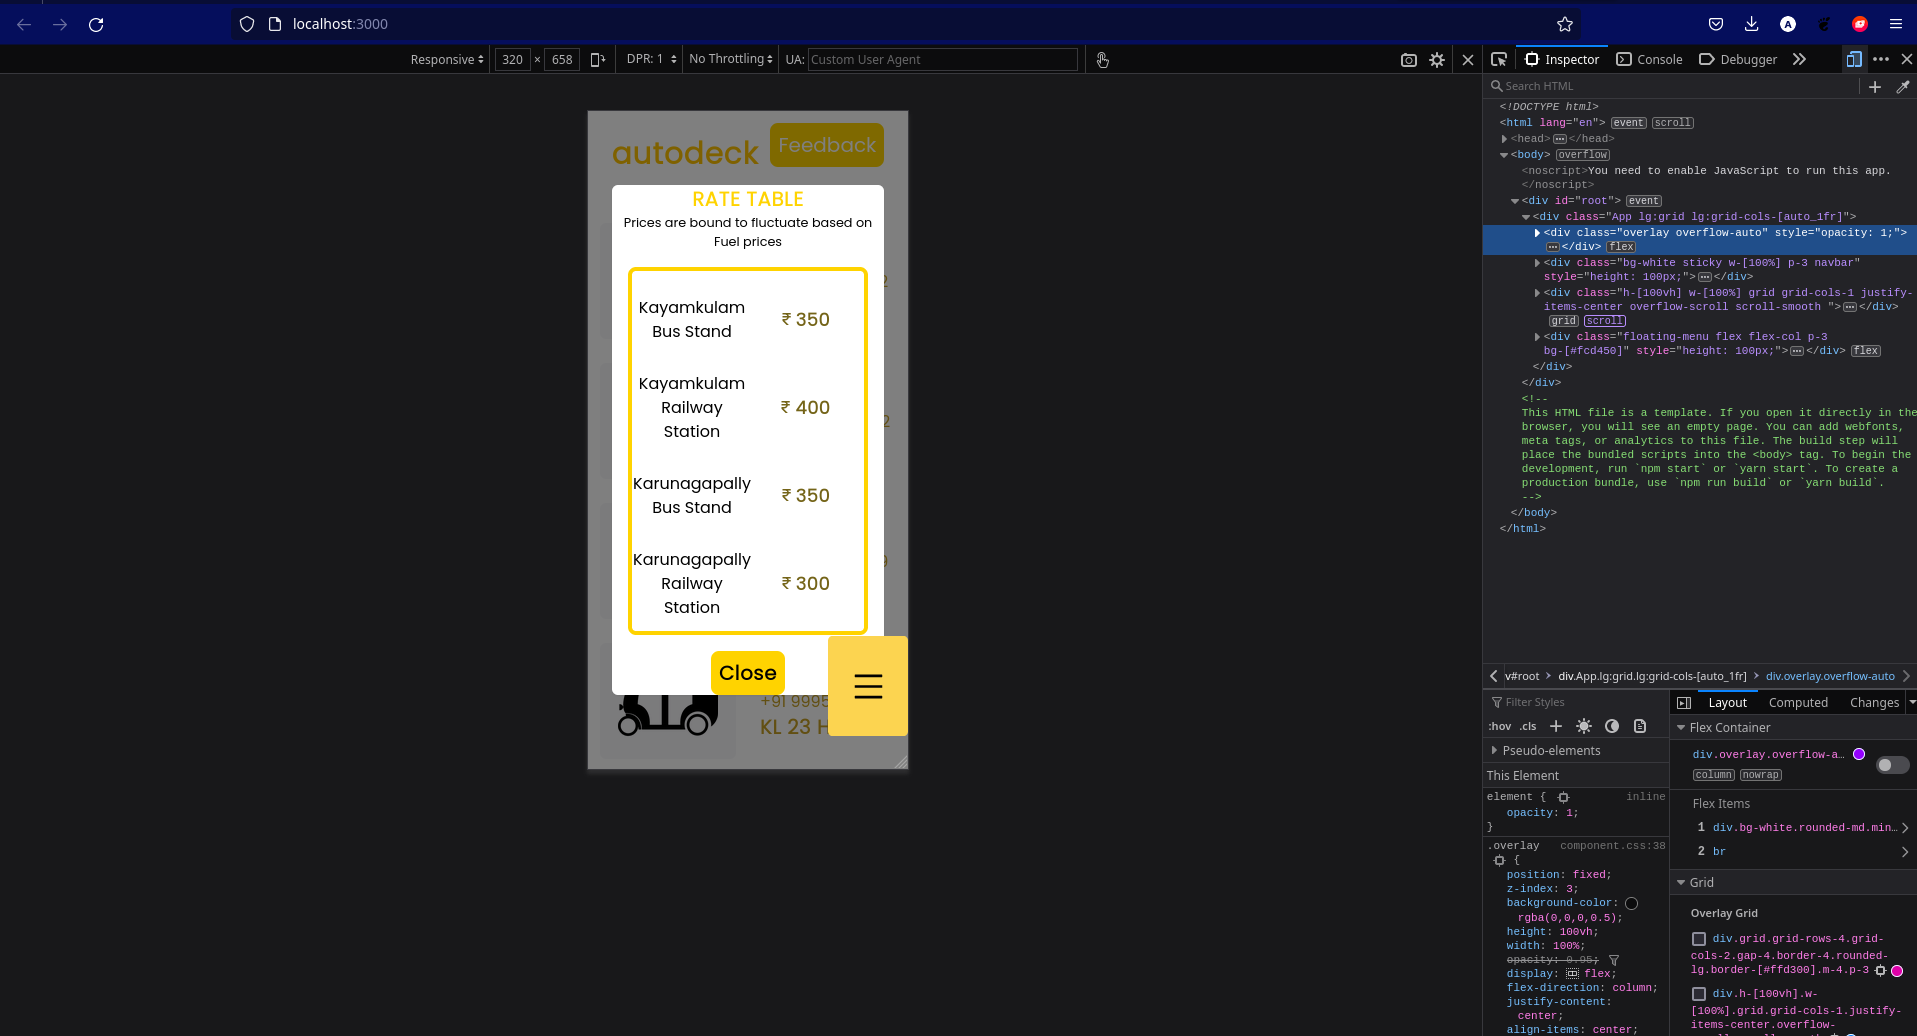Enable touch event simulation
The width and height of the screenshot is (1917, 1036).
click(1103, 60)
